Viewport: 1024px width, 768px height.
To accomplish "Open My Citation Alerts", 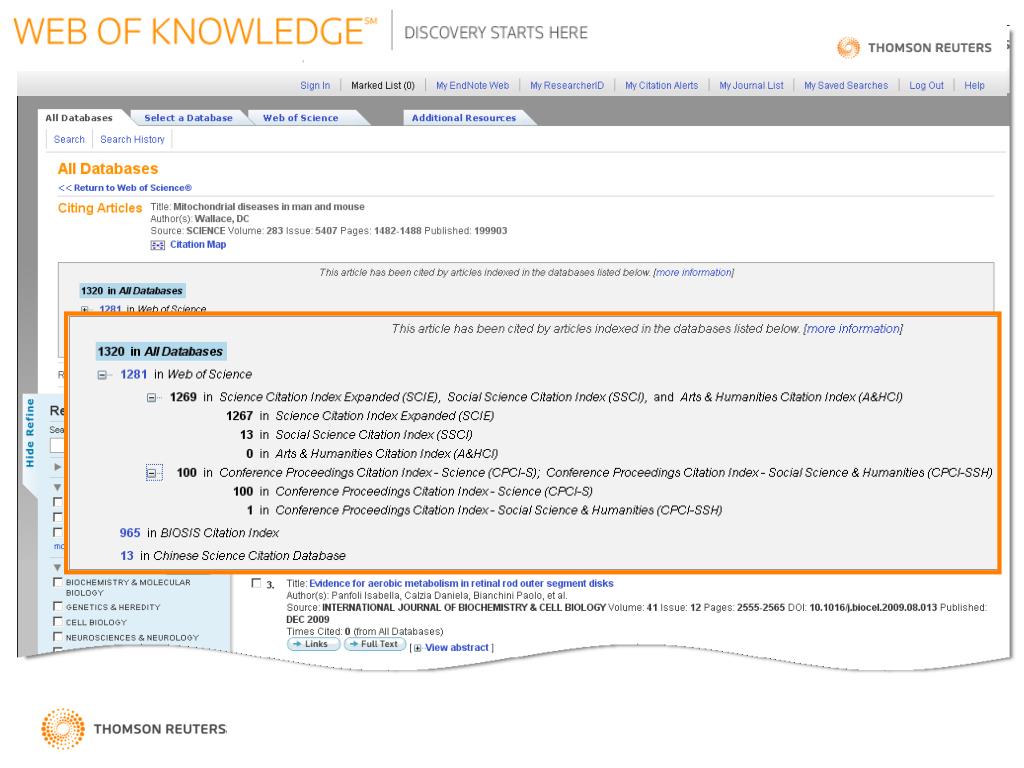I will 662,86.
